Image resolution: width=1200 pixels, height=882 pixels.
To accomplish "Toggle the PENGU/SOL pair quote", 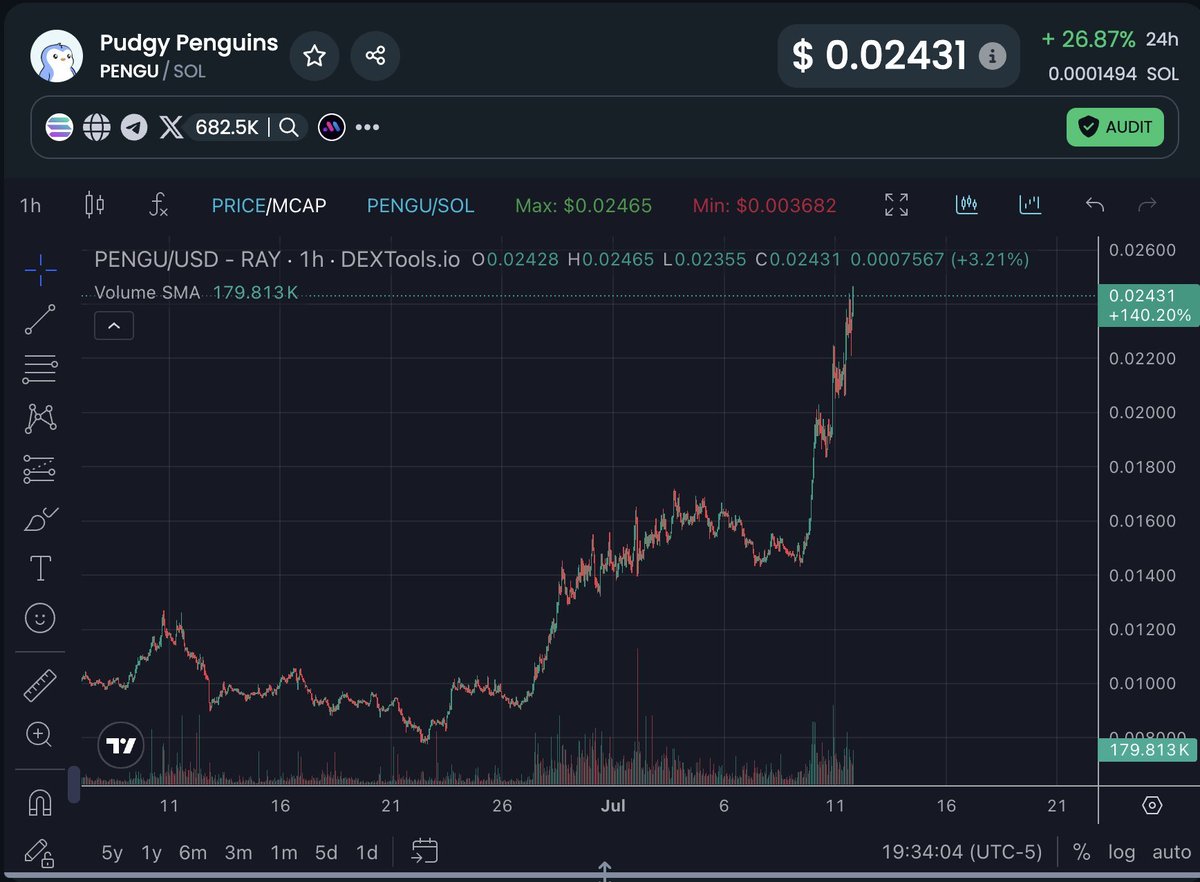I will coord(421,206).
